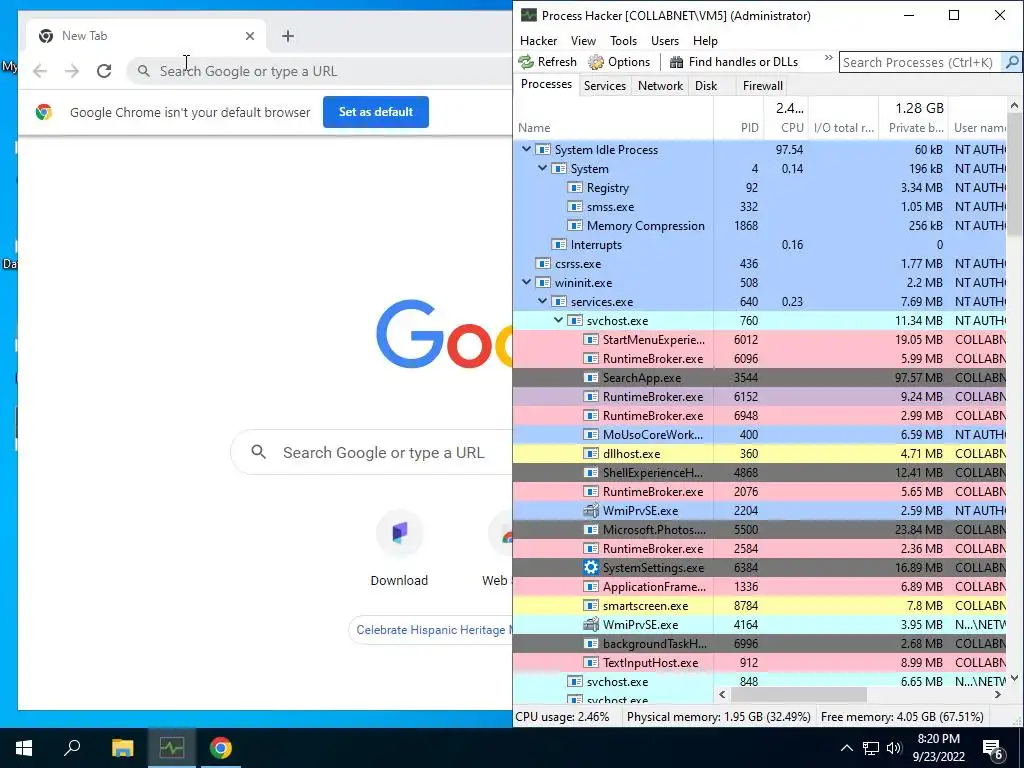Click Chrome's back arrow icon
Image resolution: width=1024 pixels, height=768 pixels.
(40, 71)
